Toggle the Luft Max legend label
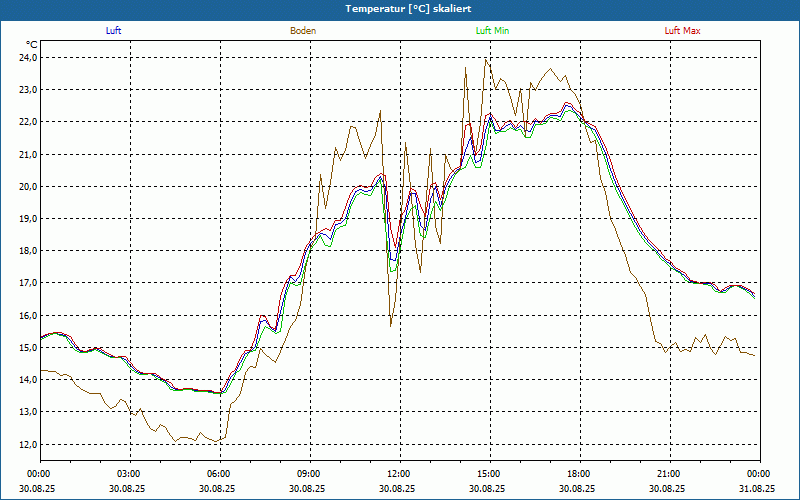 tap(683, 31)
